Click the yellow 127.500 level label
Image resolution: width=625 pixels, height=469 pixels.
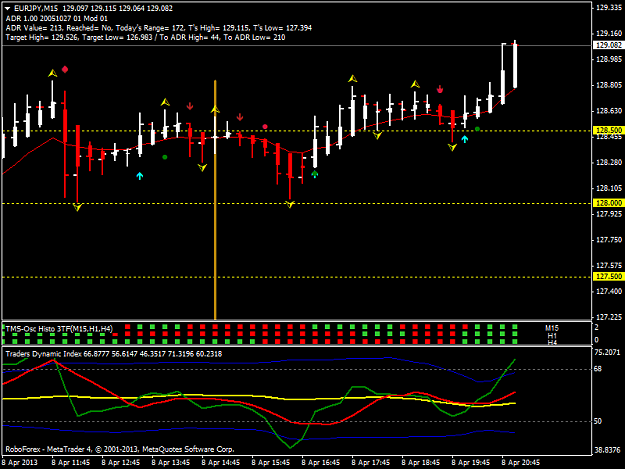tap(608, 277)
